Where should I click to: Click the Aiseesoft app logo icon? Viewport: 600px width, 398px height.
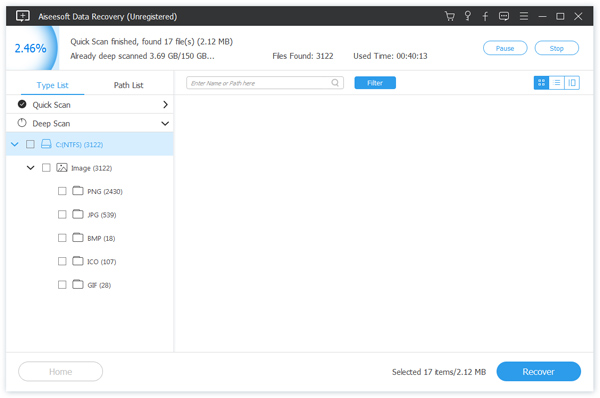23,16
